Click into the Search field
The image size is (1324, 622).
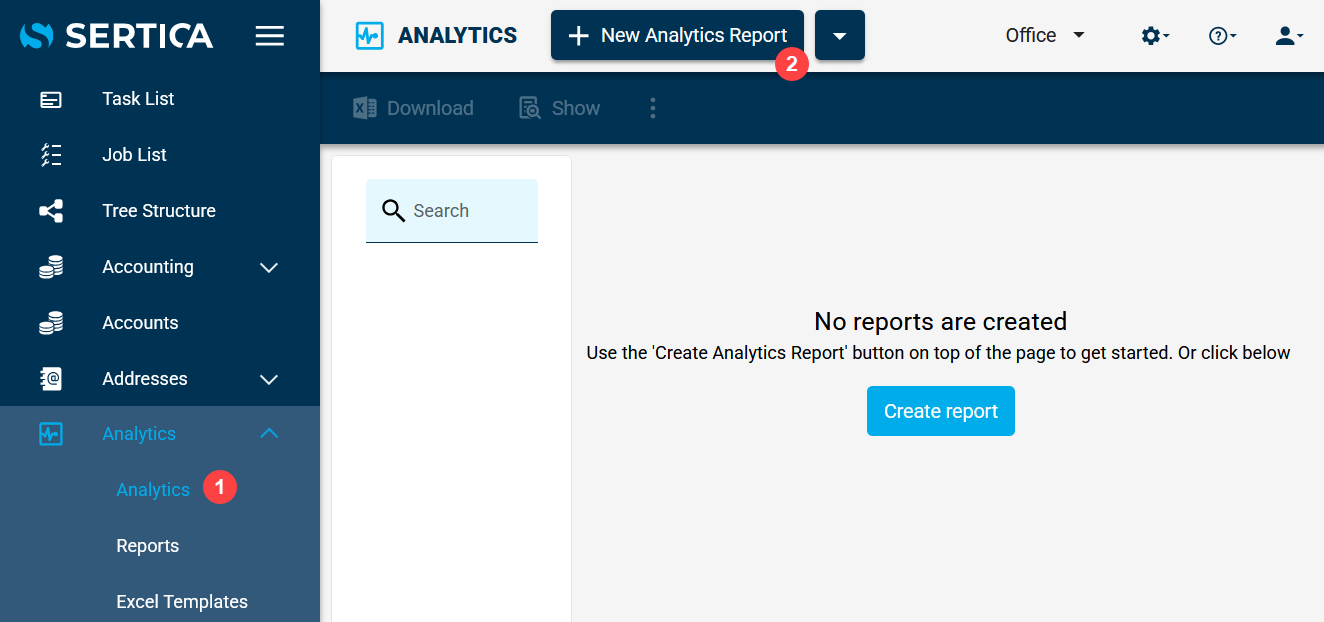click(x=452, y=211)
